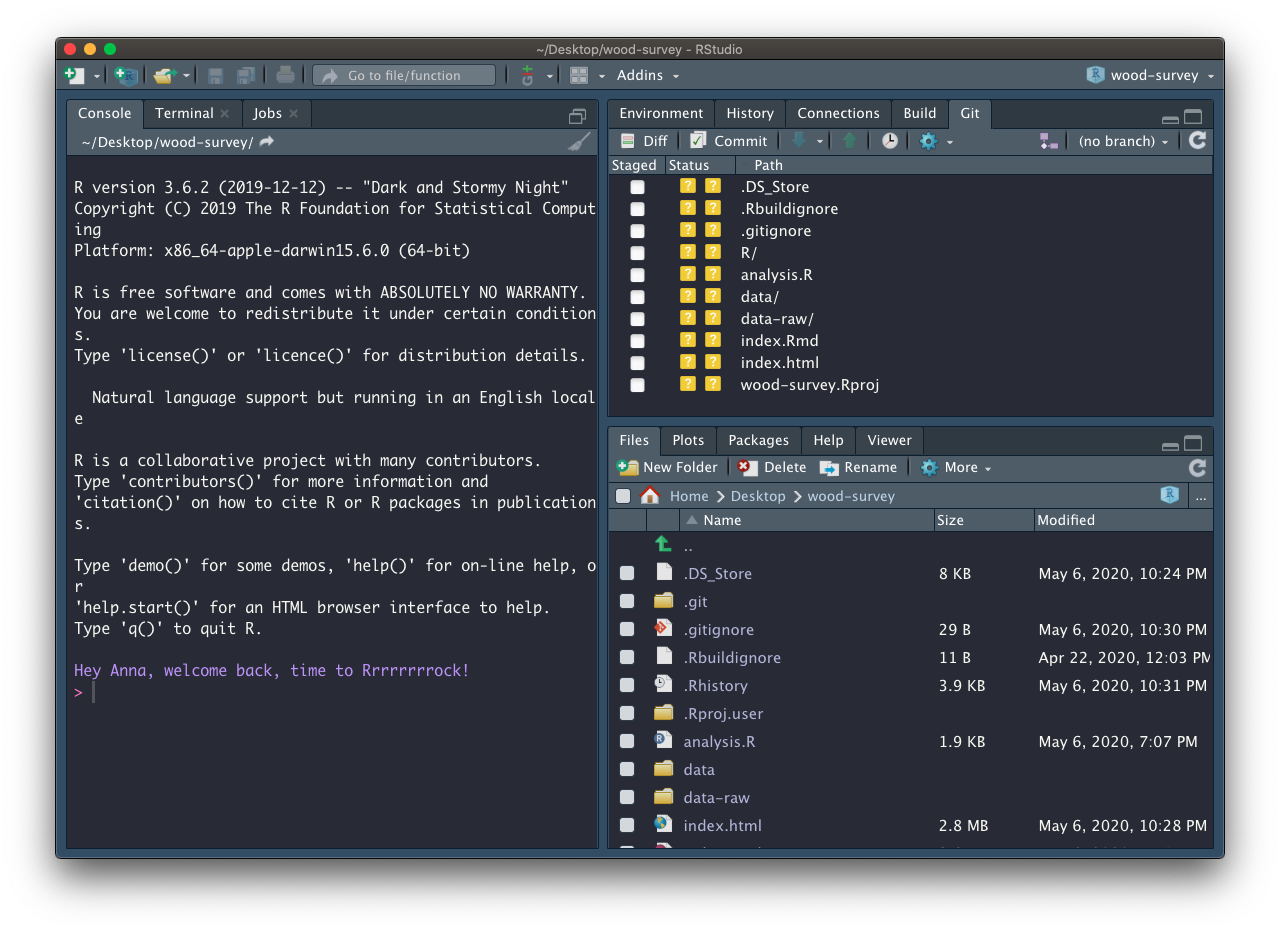The width and height of the screenshot is (1280, 932).
Task: Open the Git pane gear More menu
Action: [x=936, y=141]
